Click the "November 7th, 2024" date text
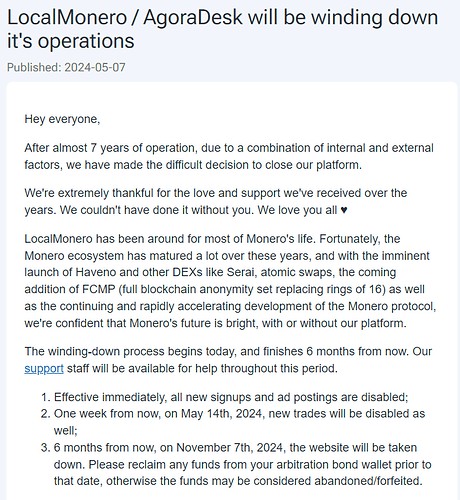This screenshot has height=500, width=460. tap(231, 447)
